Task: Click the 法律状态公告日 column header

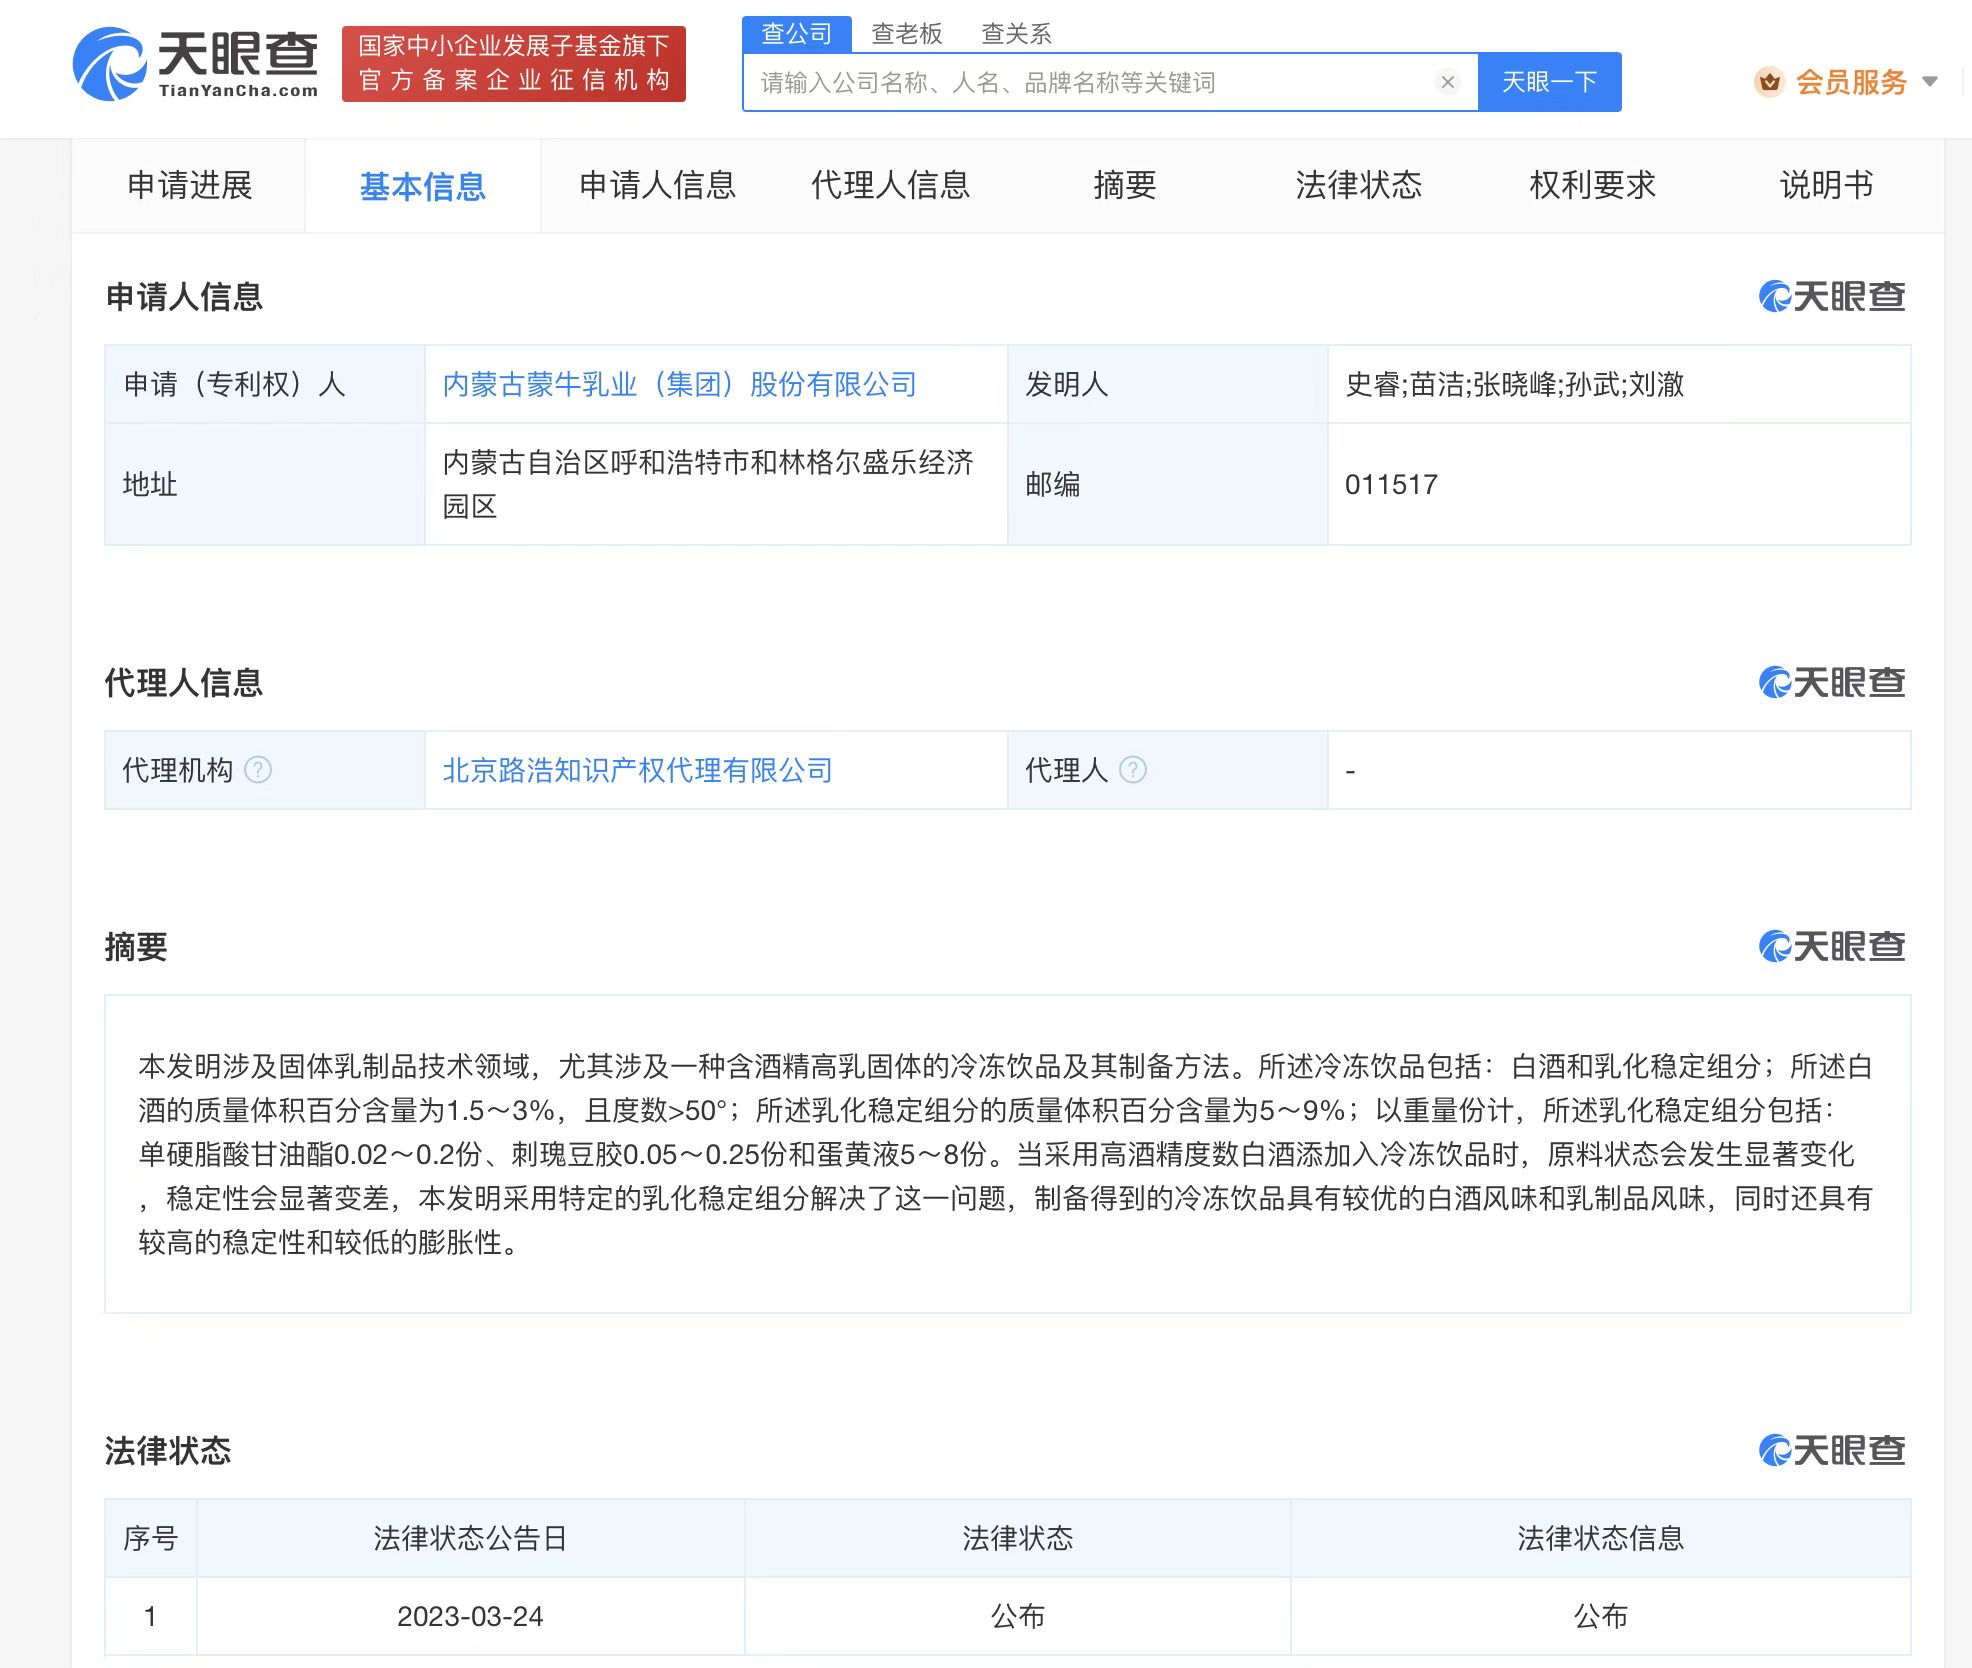Action: click(470, 1538)
